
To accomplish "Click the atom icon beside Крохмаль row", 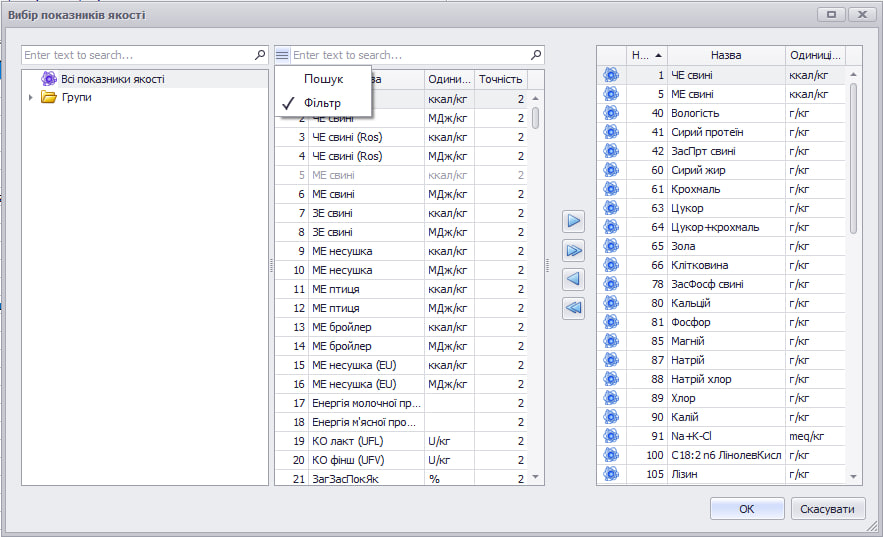I will click(611, 189).
